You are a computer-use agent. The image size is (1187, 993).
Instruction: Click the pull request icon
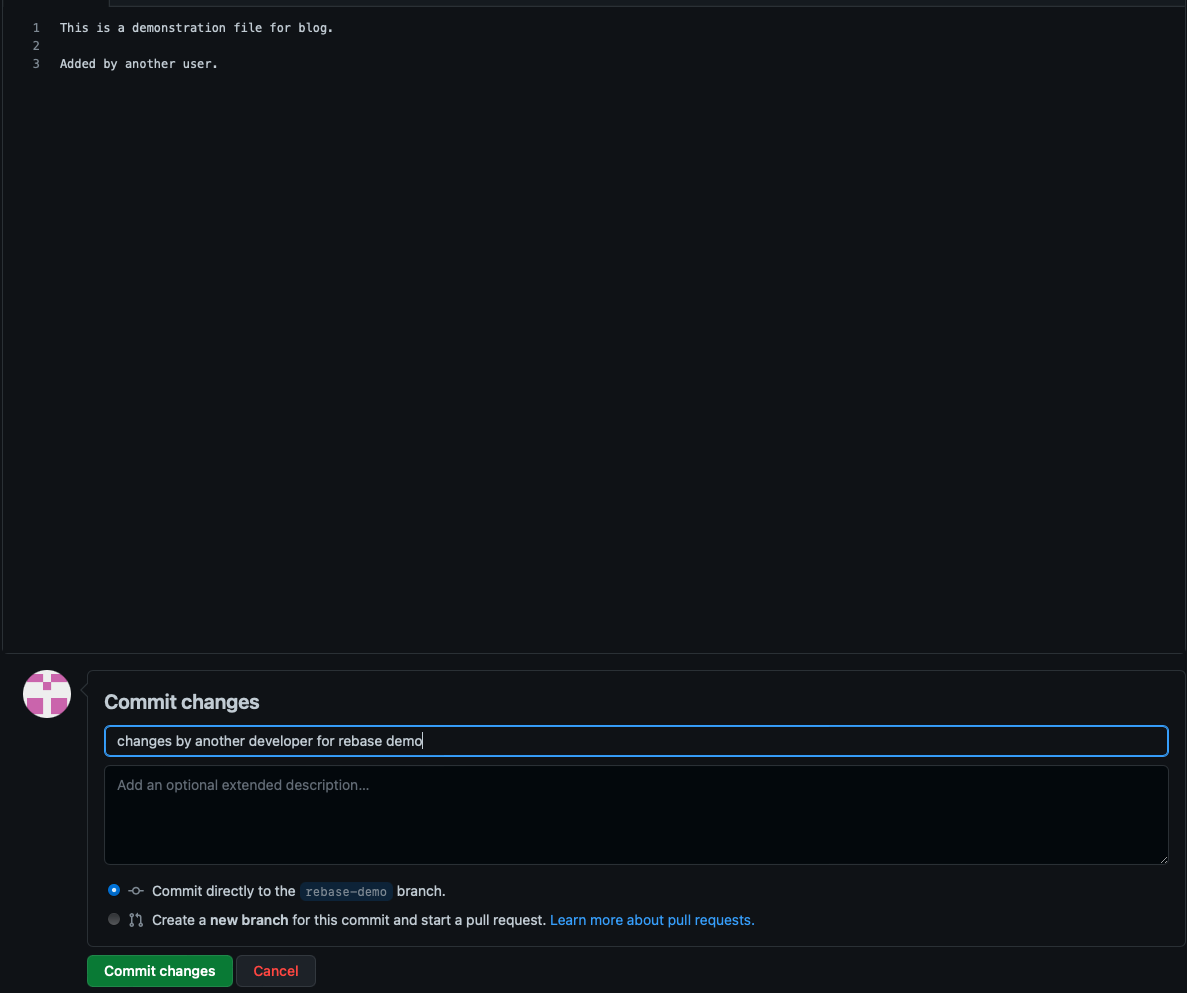pos(136,920)
